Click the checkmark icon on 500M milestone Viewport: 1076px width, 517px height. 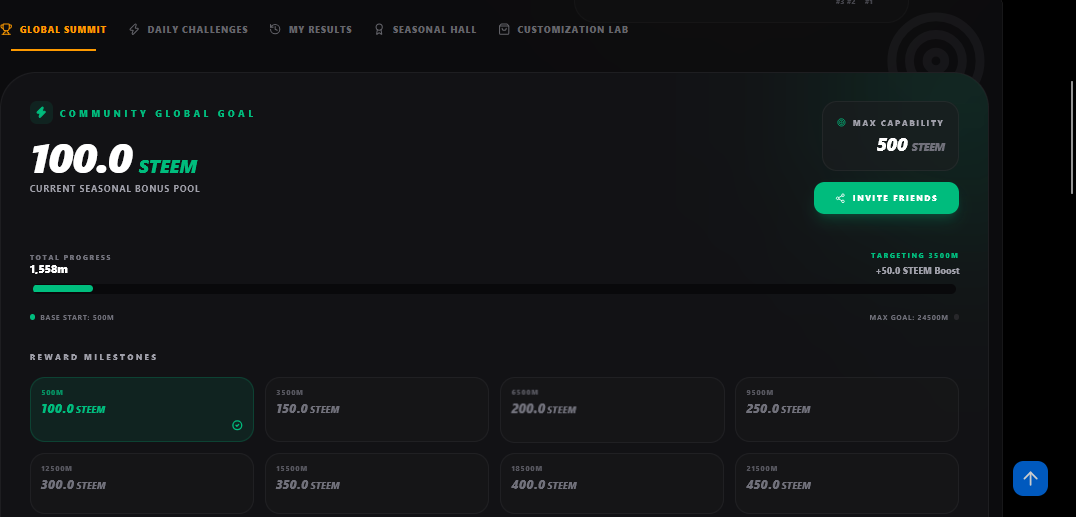point(237,426)
